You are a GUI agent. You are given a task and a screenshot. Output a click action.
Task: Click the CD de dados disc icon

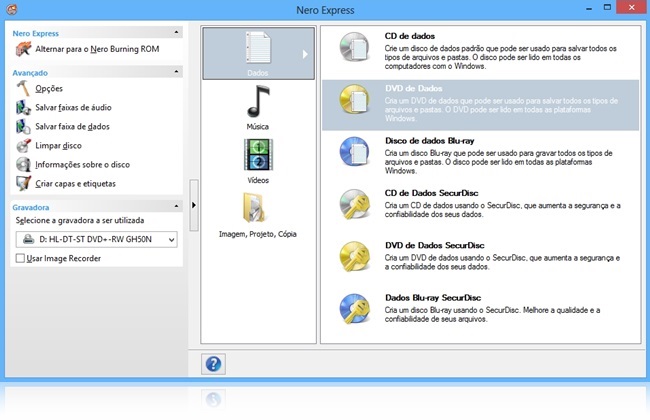pos(354,47)
